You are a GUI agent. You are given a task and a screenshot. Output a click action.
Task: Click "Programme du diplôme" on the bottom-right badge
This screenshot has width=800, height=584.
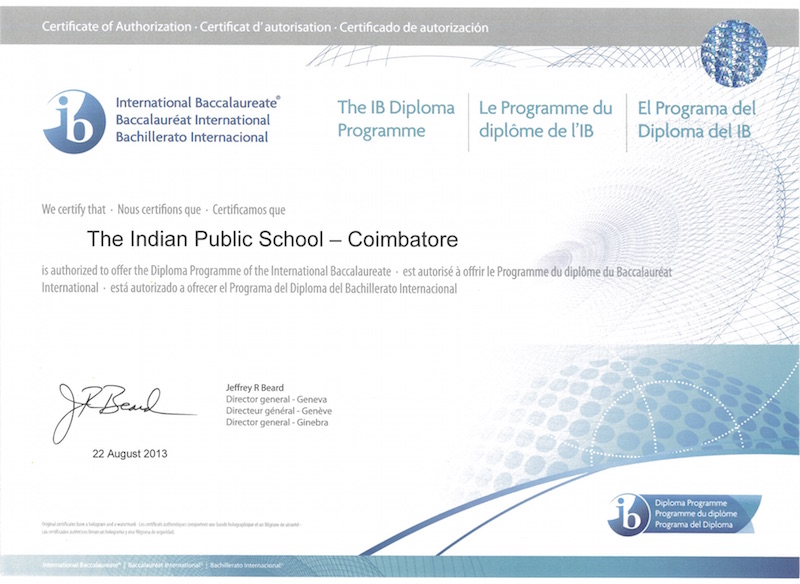pyautogui.click(x=696, y=514)
